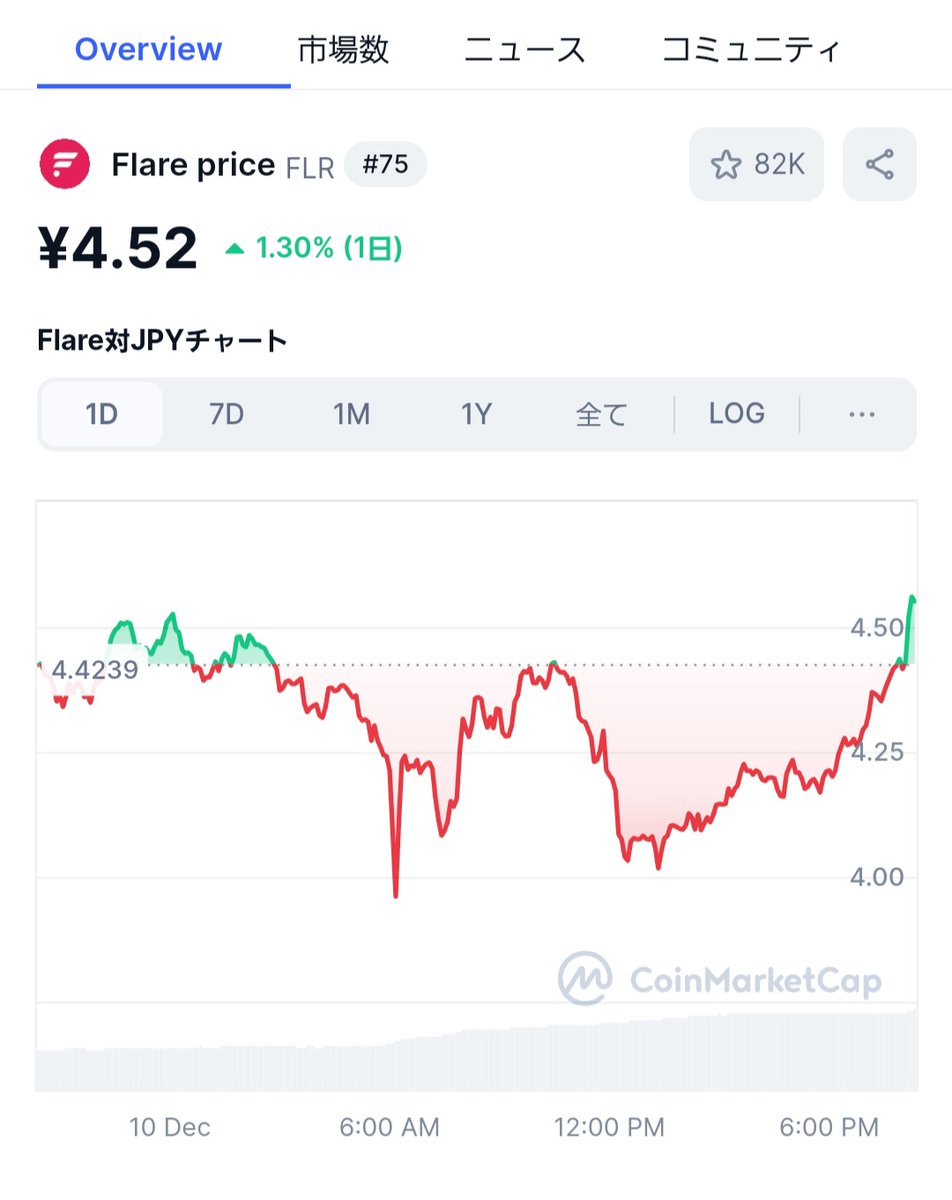The image size is (952, 1200).
Task: Toggle LOG scale on the chart
Action: click(737, 414)
